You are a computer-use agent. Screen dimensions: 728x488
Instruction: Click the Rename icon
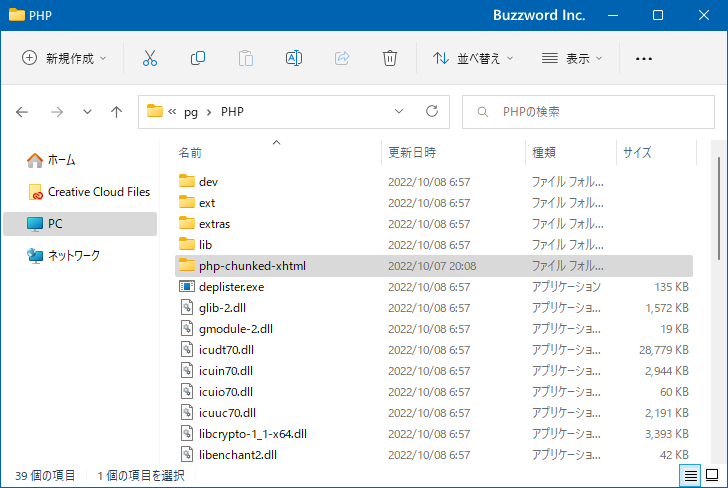coord(294,59)
